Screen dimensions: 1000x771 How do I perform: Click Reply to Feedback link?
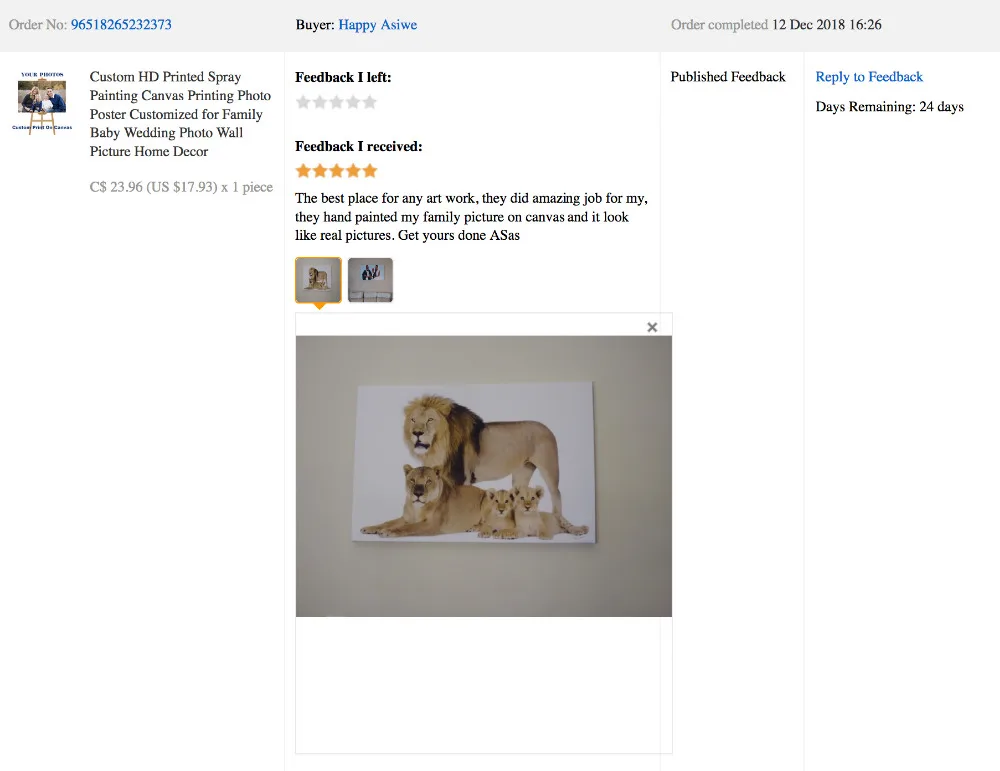[x=869, y=77]
